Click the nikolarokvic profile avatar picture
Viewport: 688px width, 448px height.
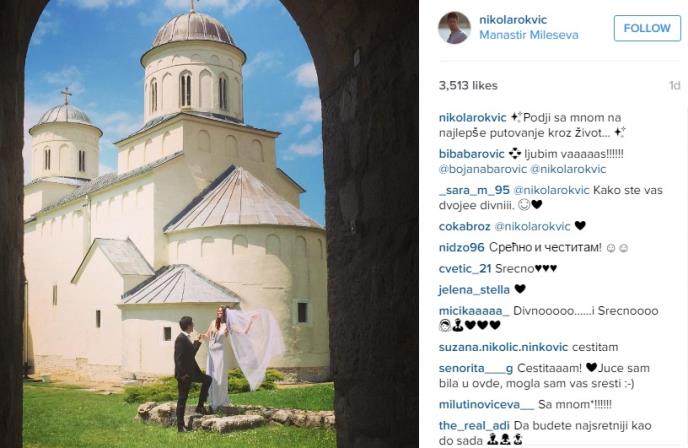pos(454,28)
